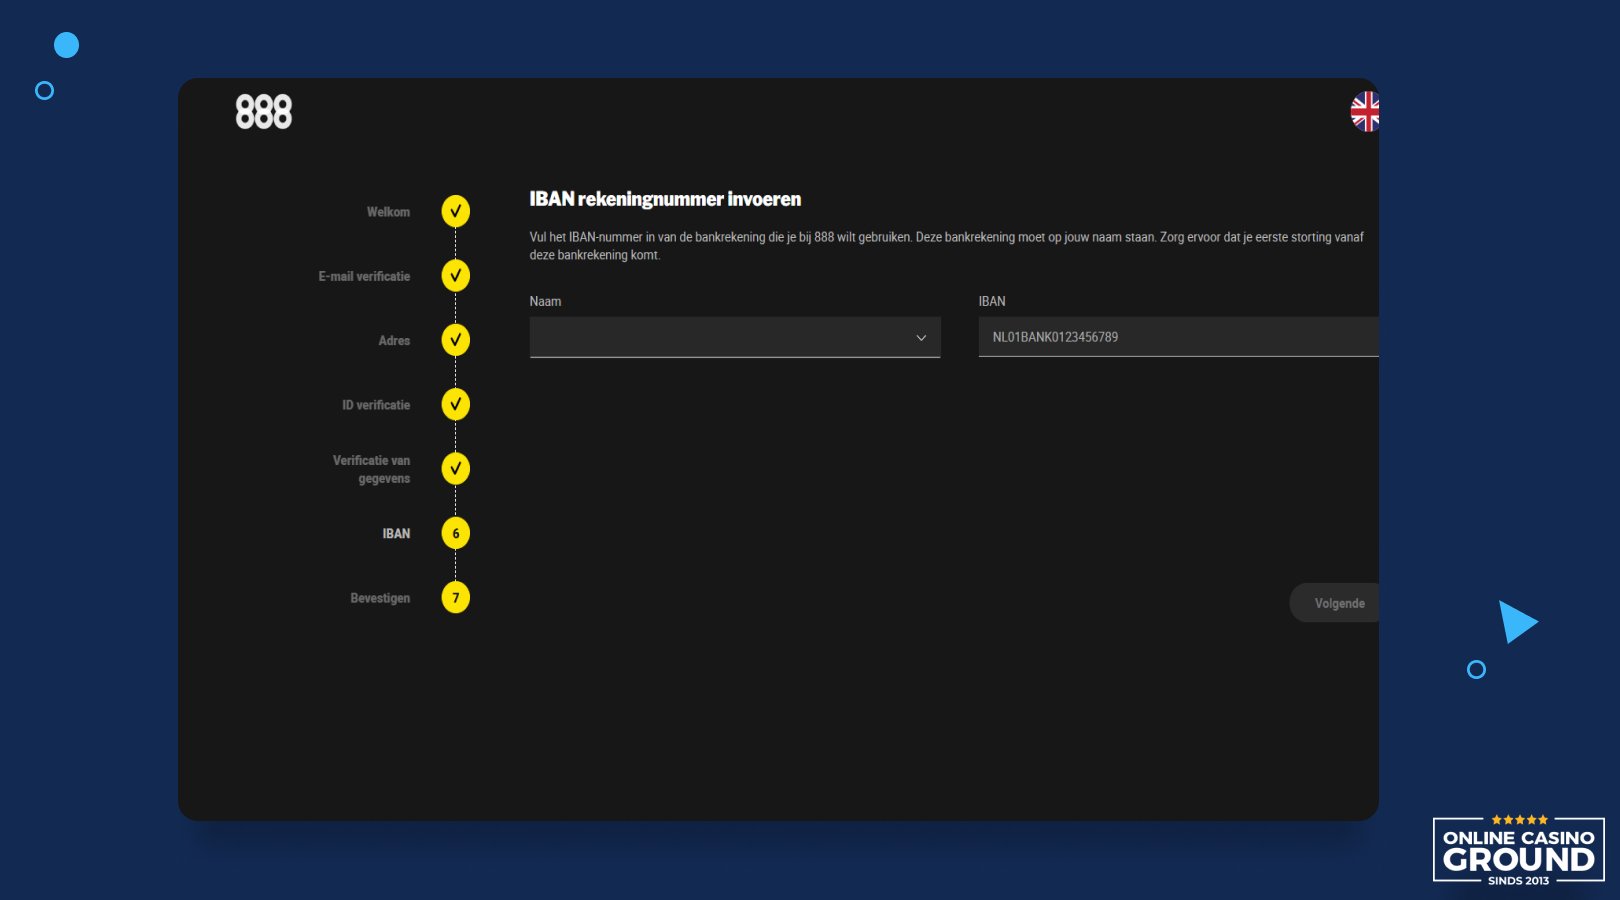Screen dimensions: 1620x900
Task: Click the Adres step checkmark circle
Action: [456, 340]
